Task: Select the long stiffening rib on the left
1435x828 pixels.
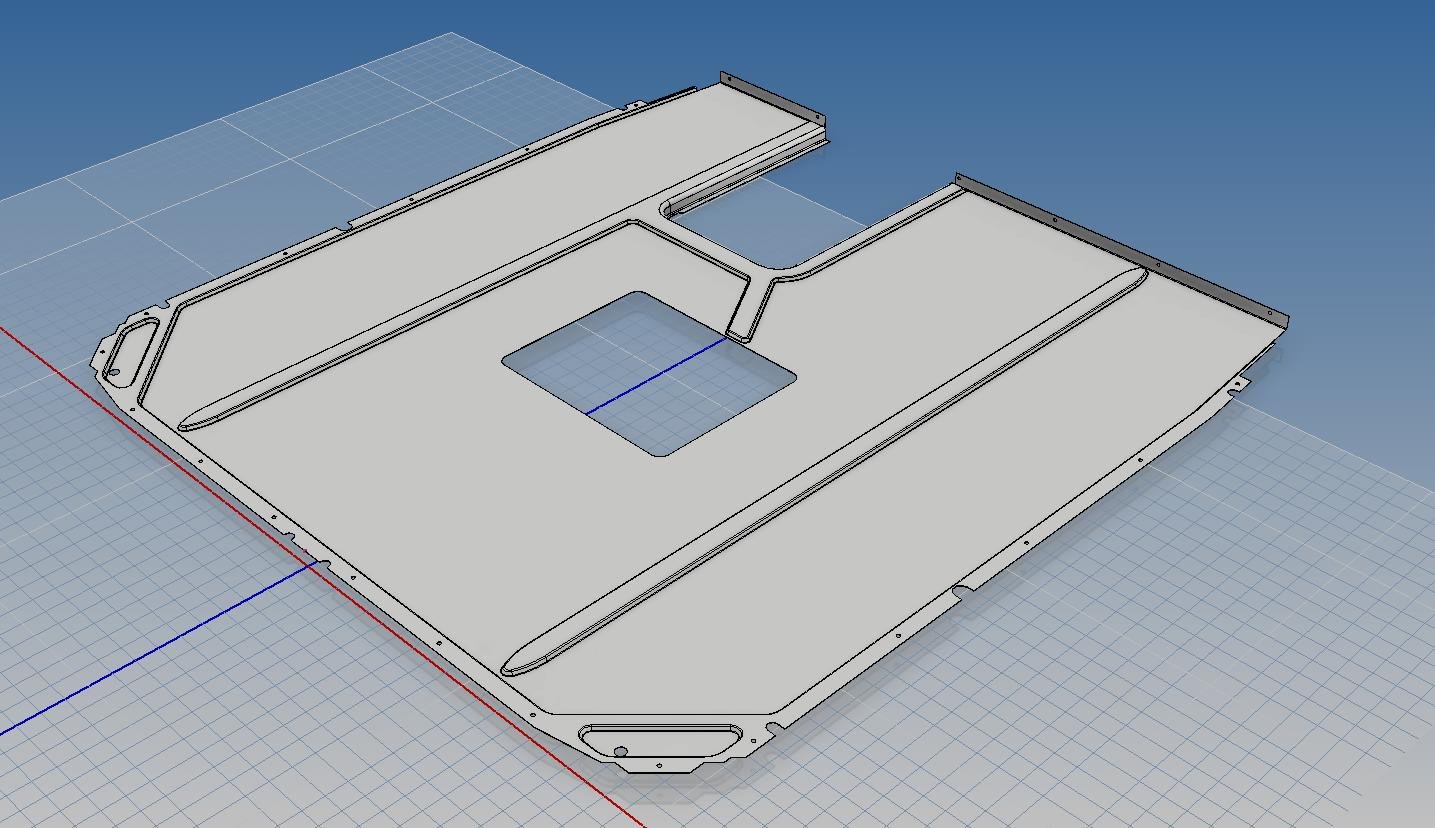Action: click(x=400, y=327)
